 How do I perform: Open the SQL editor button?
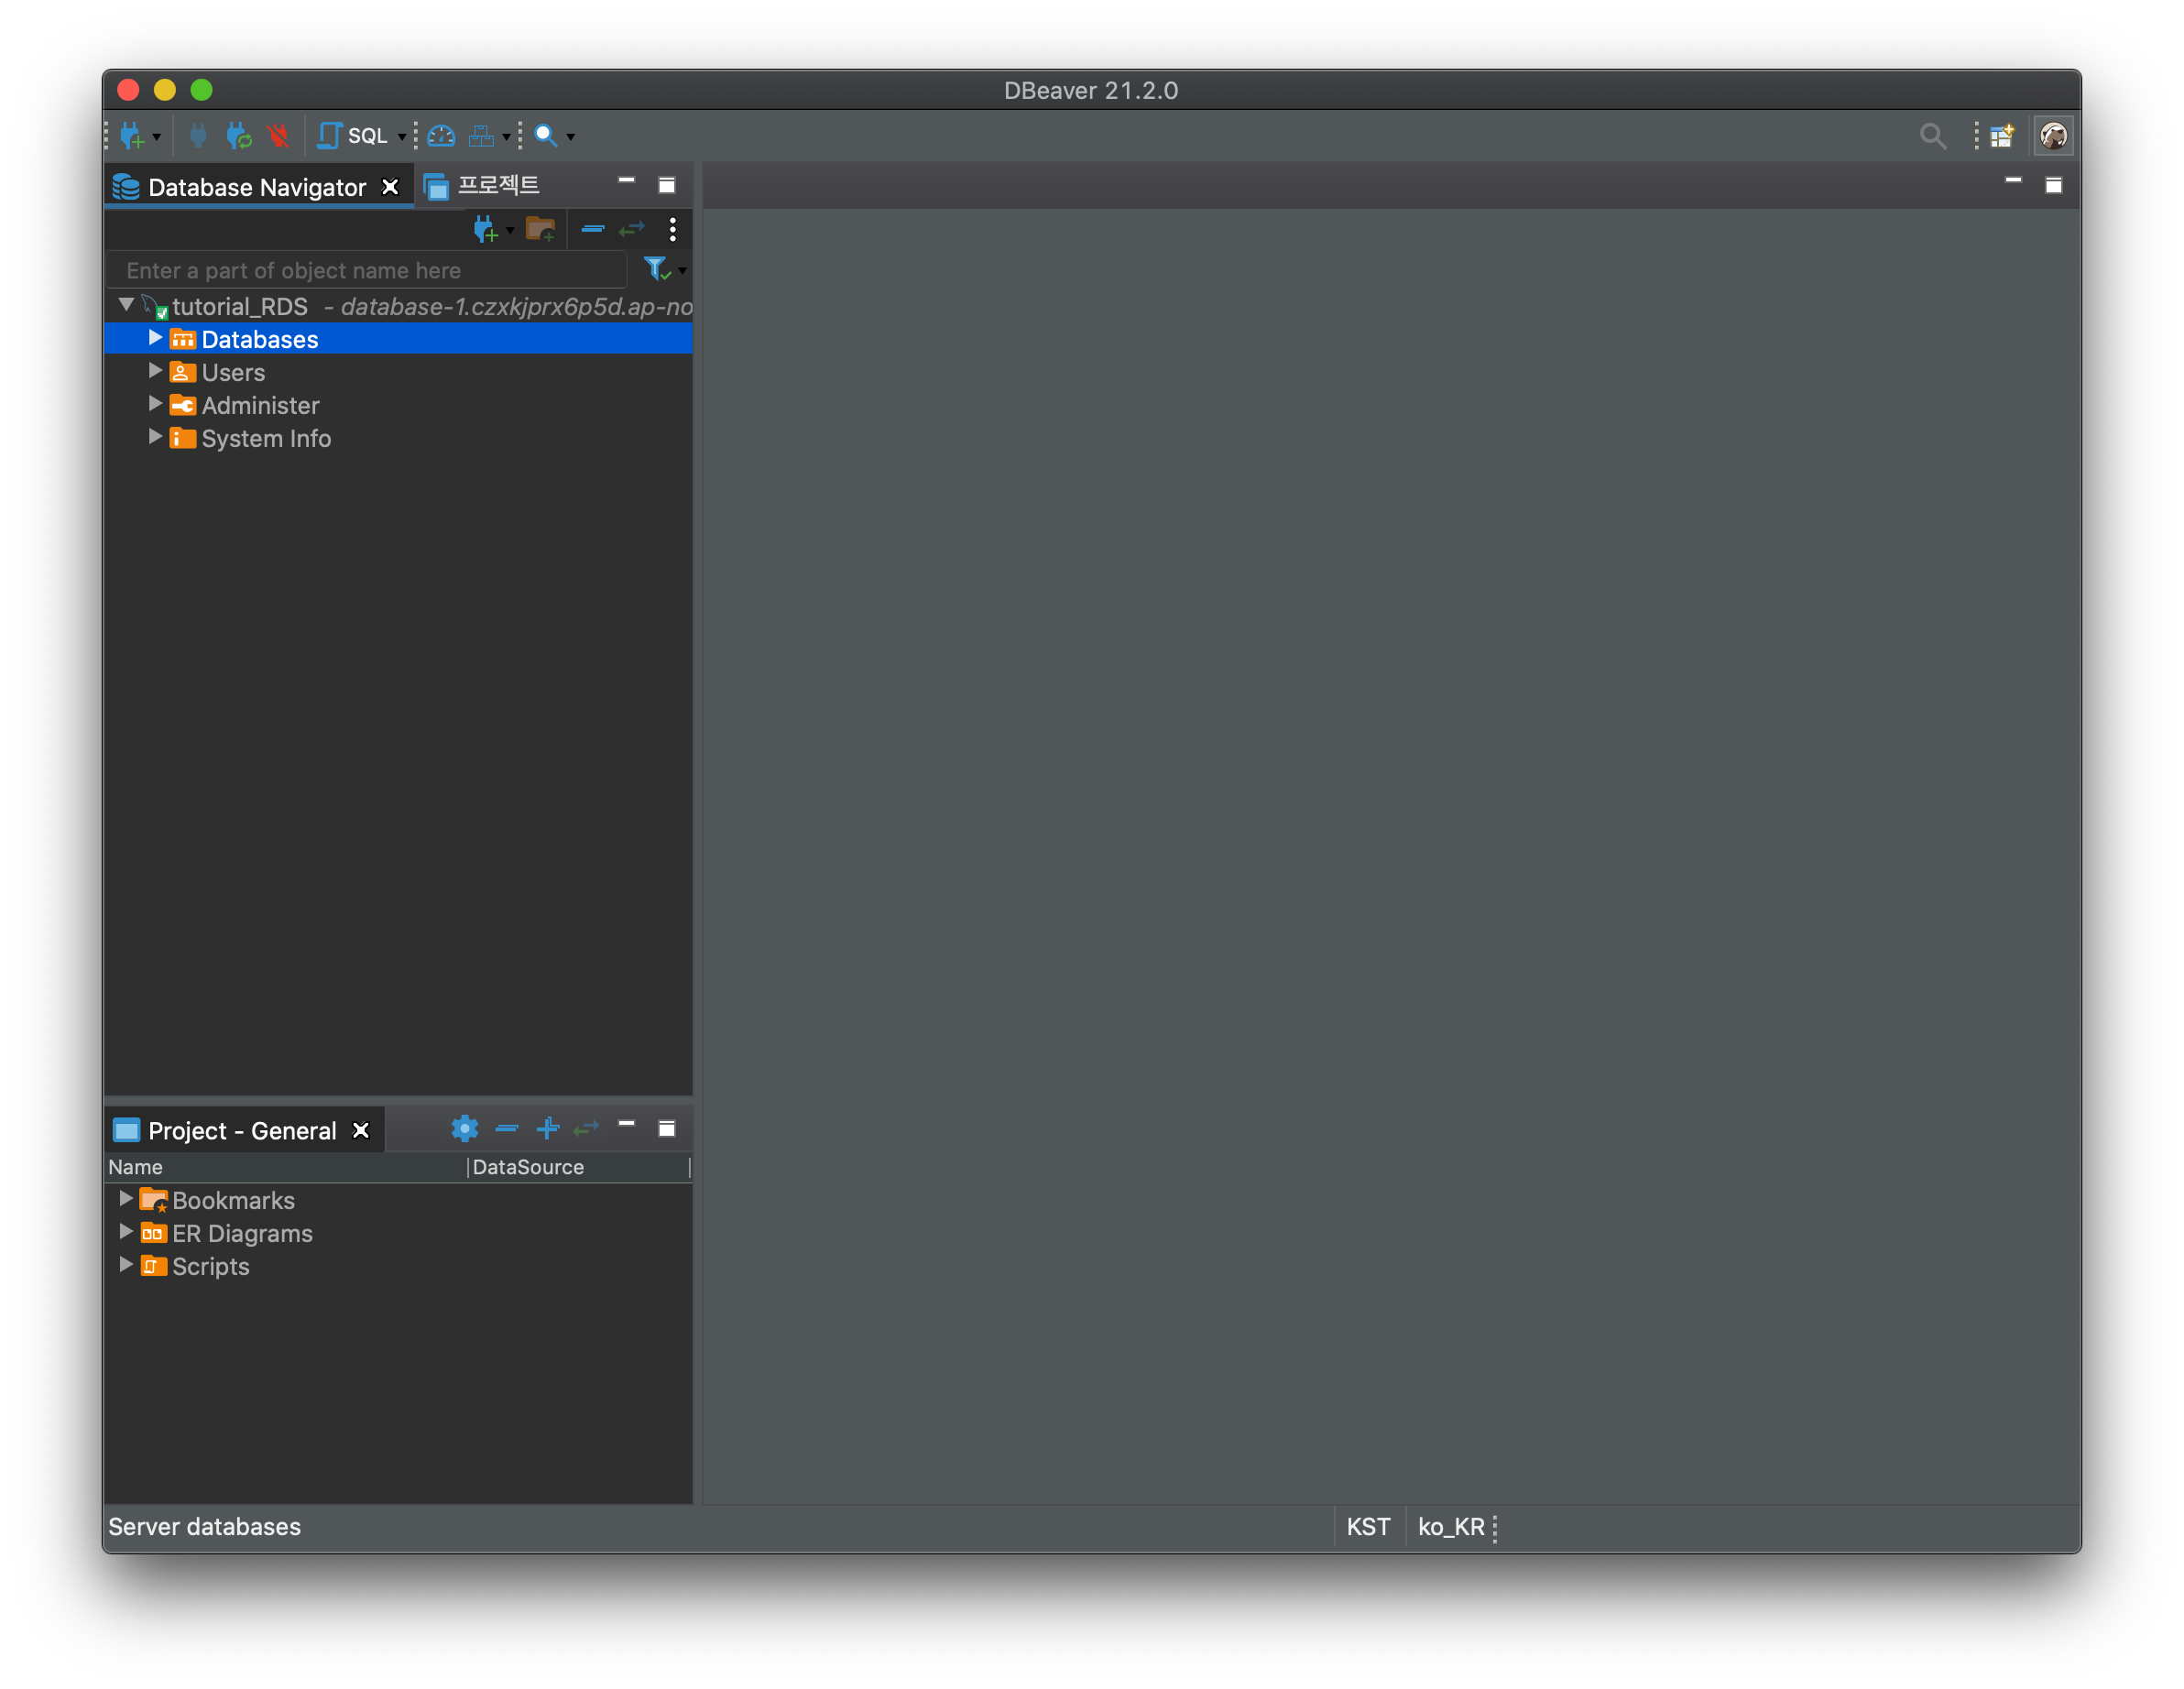pyautogui.click(x=353, y=136)
